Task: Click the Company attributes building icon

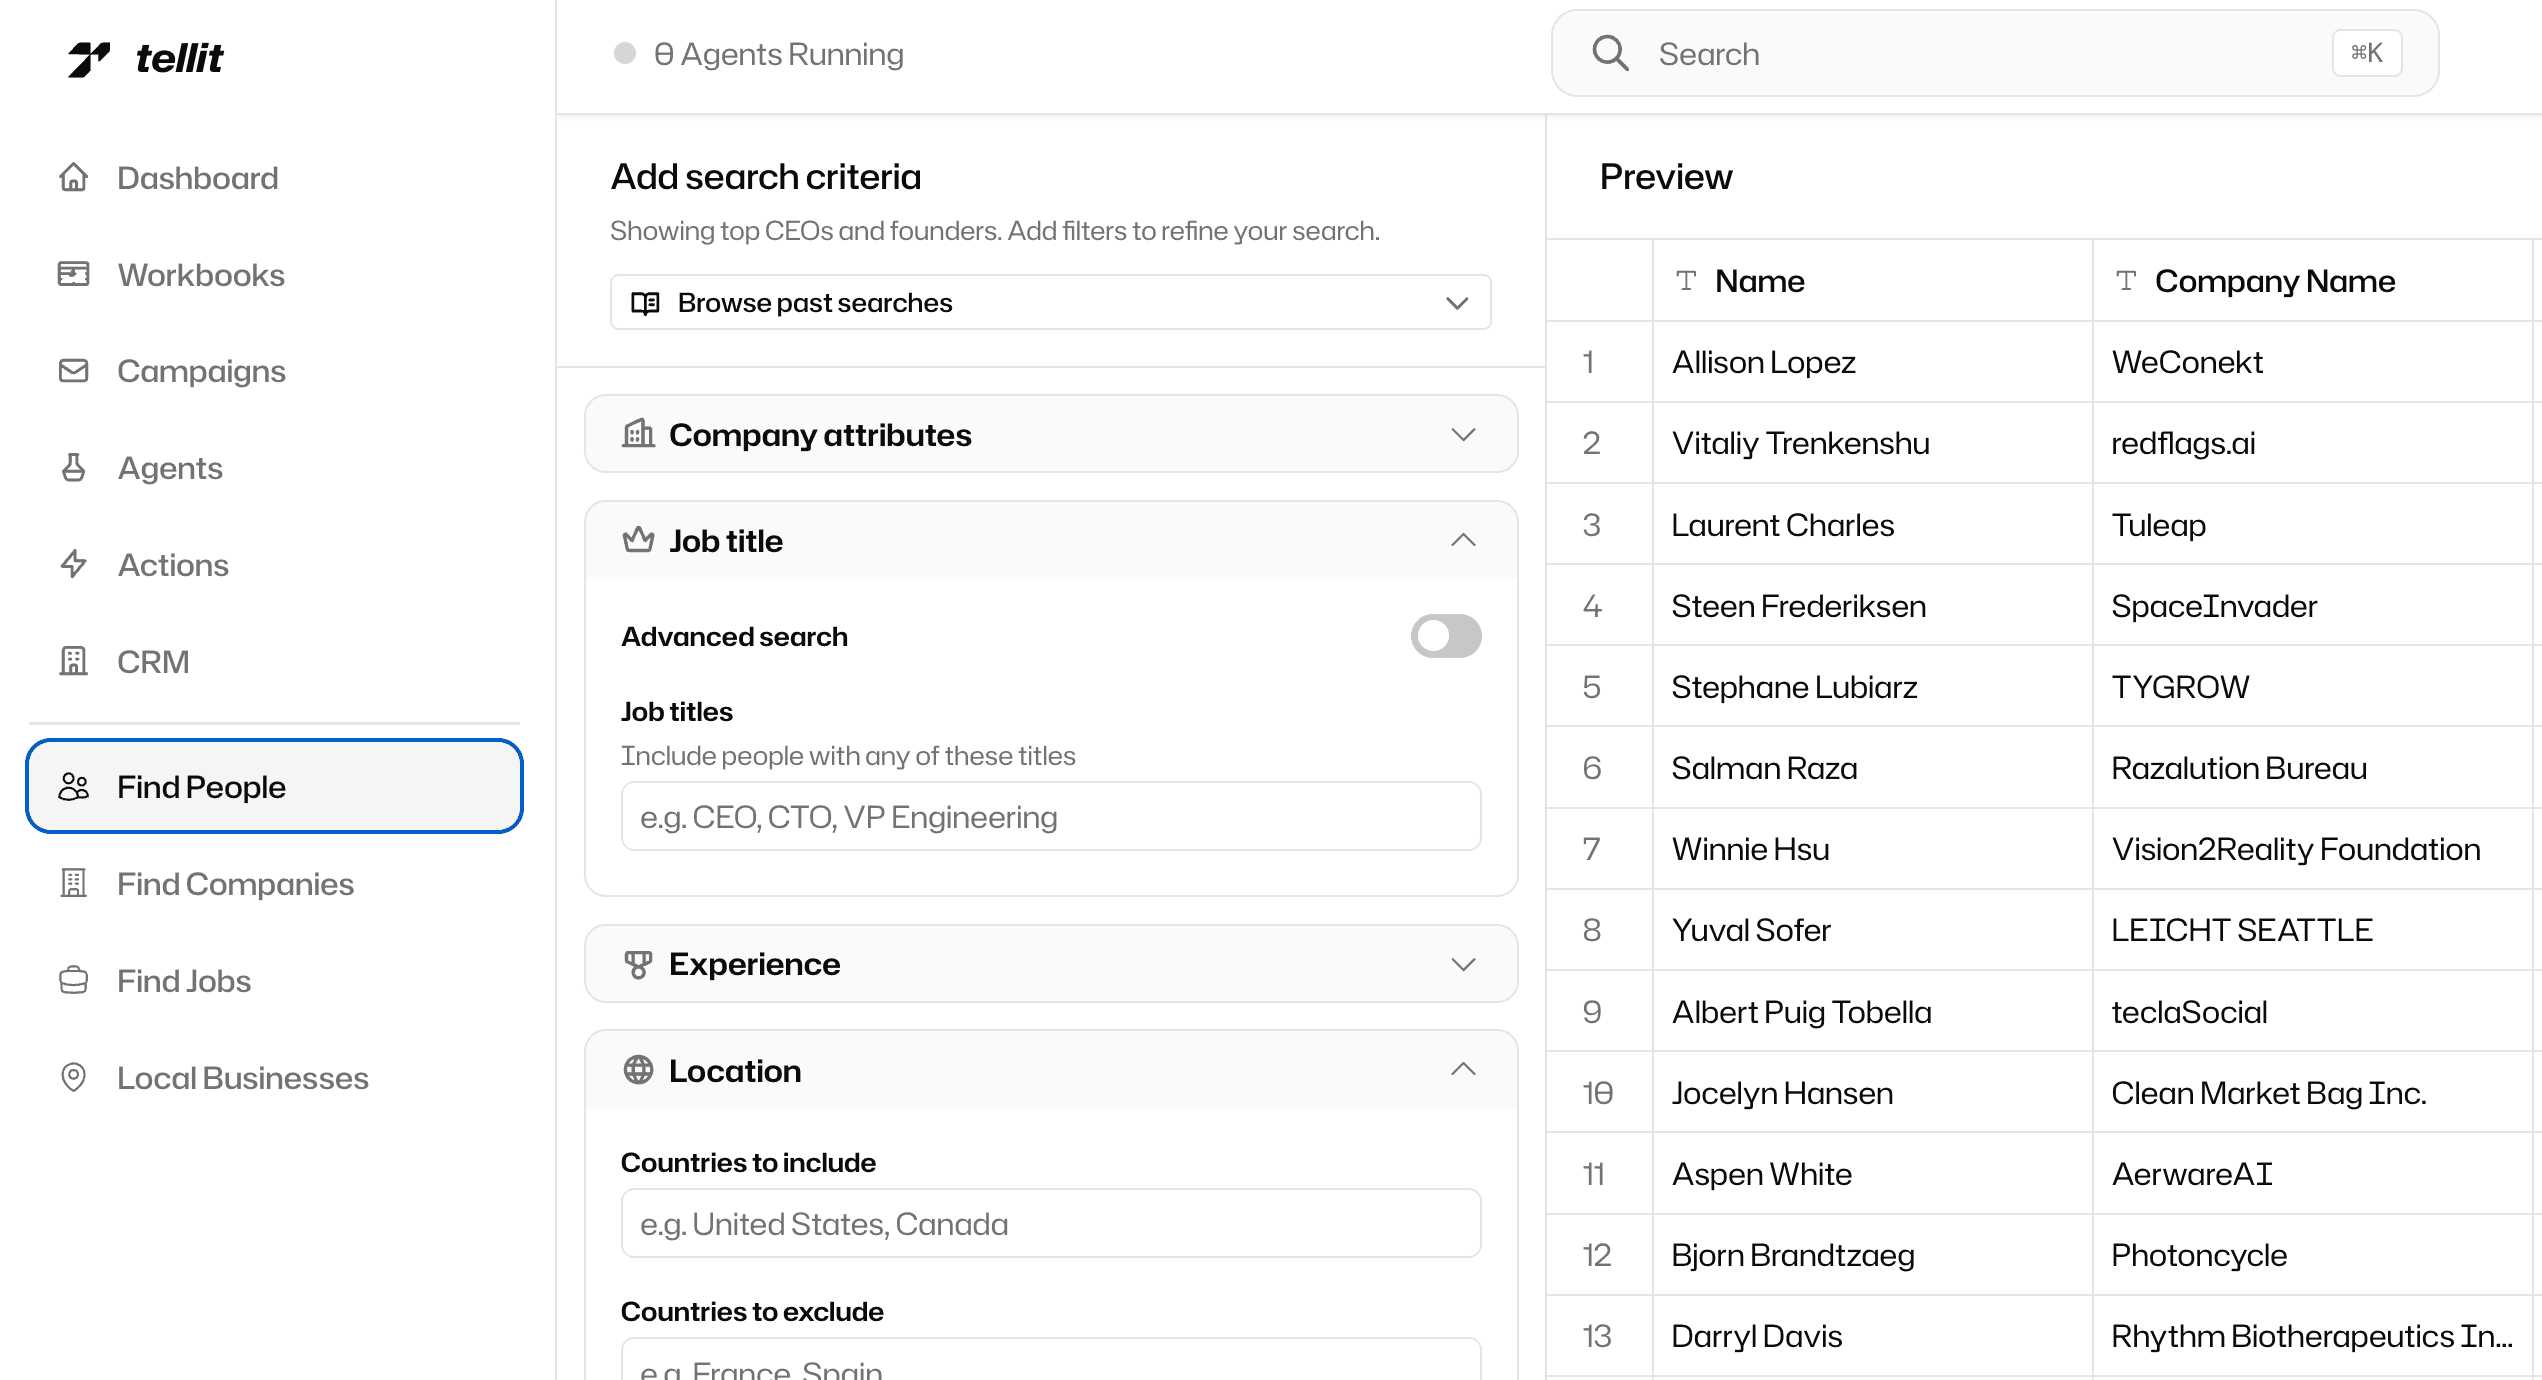Action: 638,434
